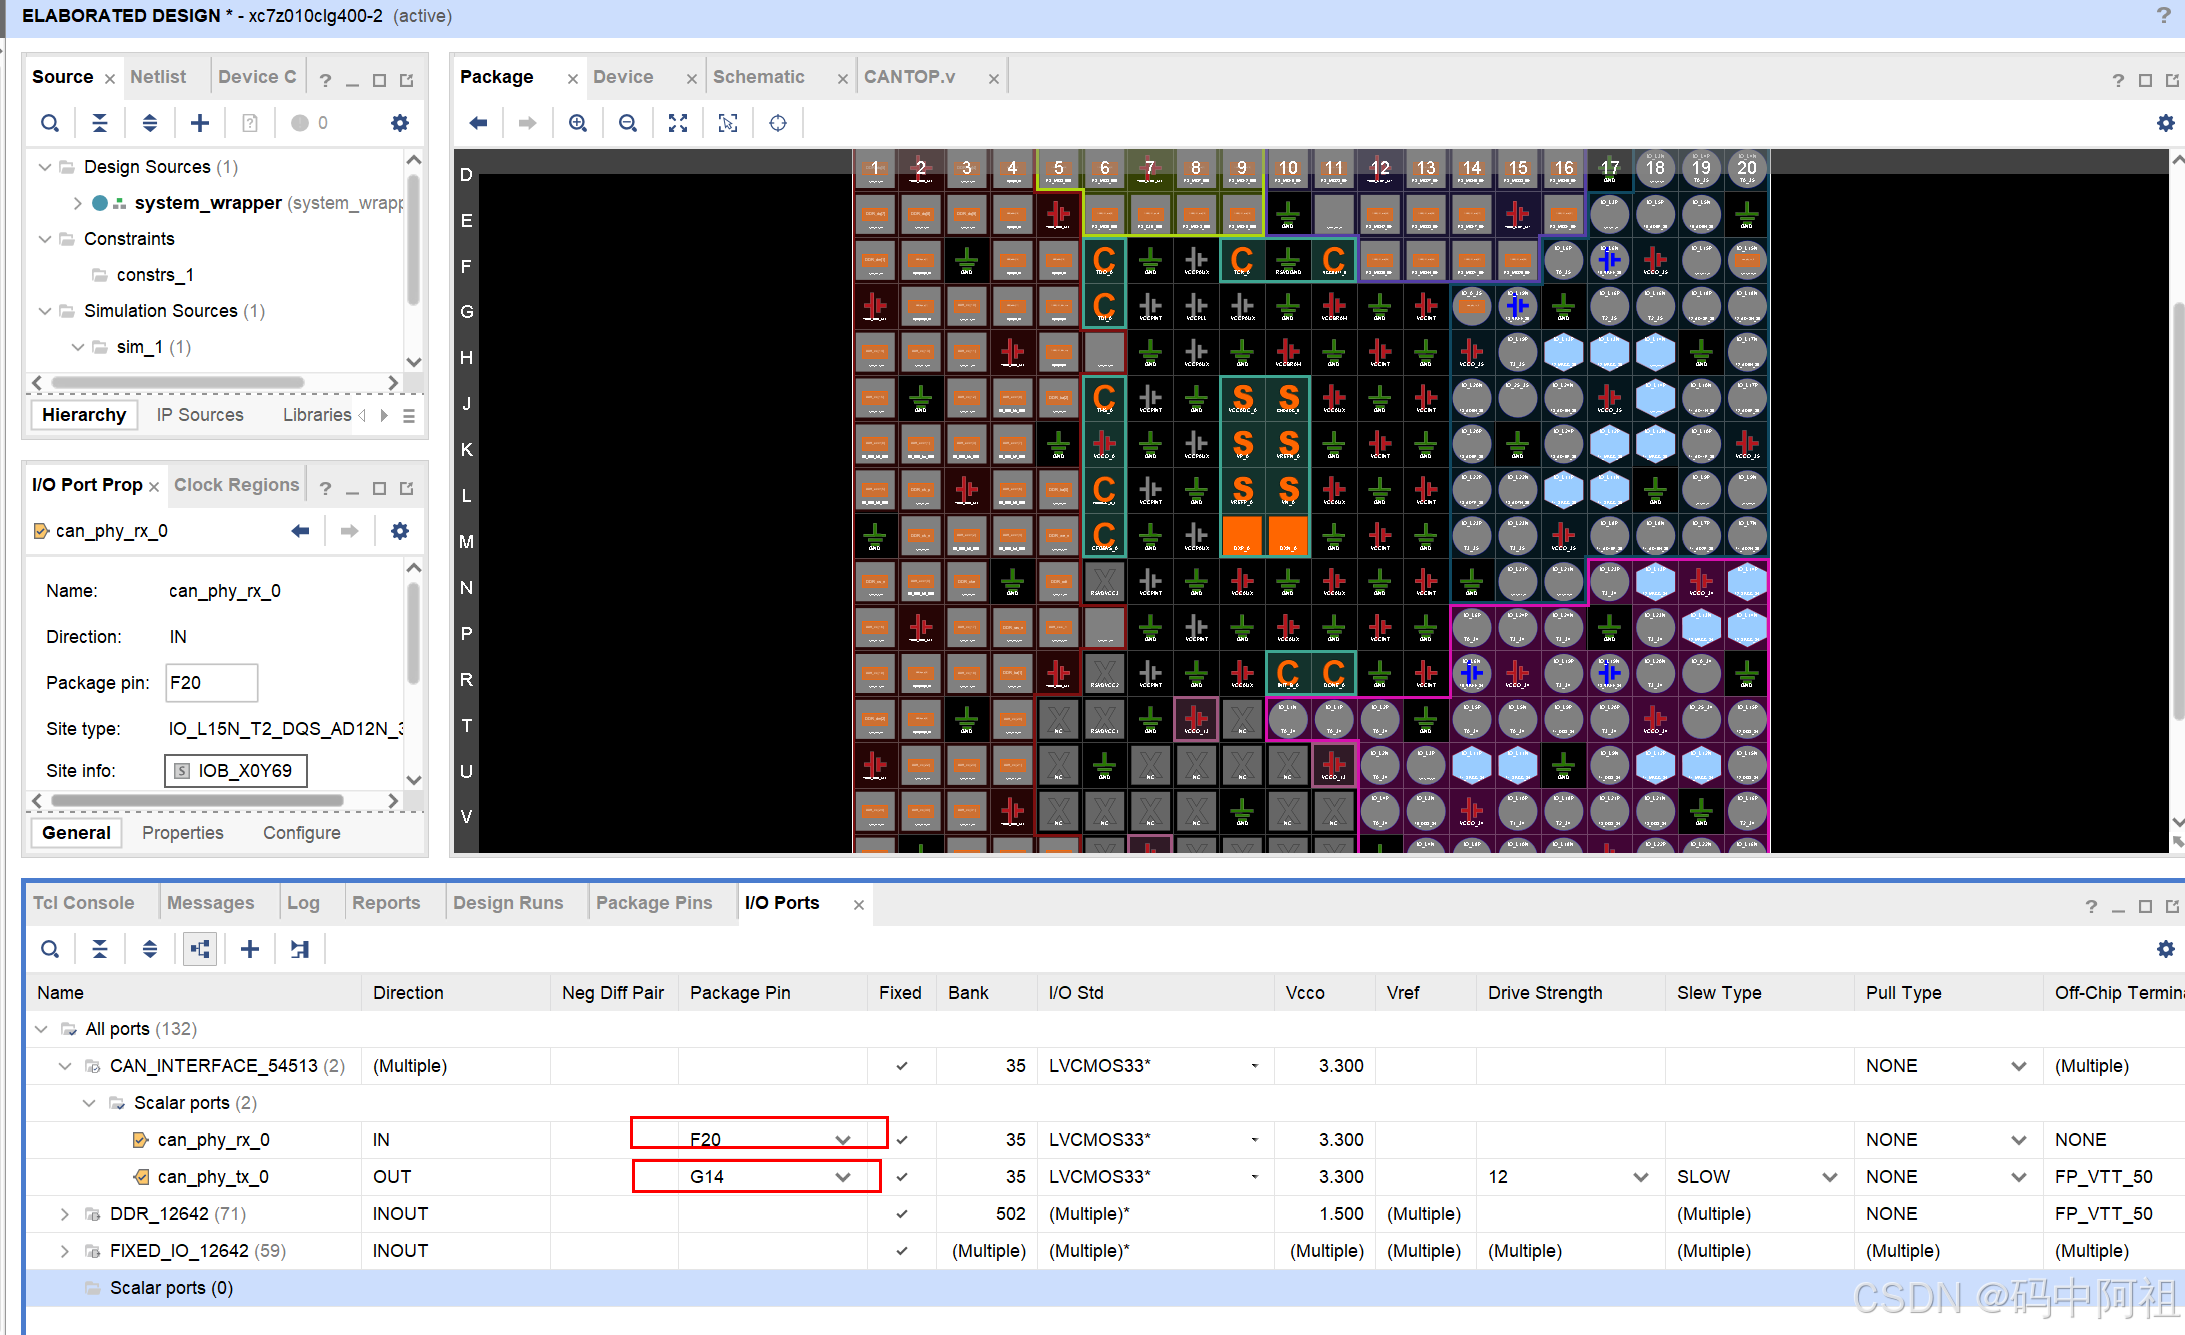Click Zoom In in Package toolbar
Image resolution: width=2185 pixels, height=1335 pixels.
click(578, 123)
